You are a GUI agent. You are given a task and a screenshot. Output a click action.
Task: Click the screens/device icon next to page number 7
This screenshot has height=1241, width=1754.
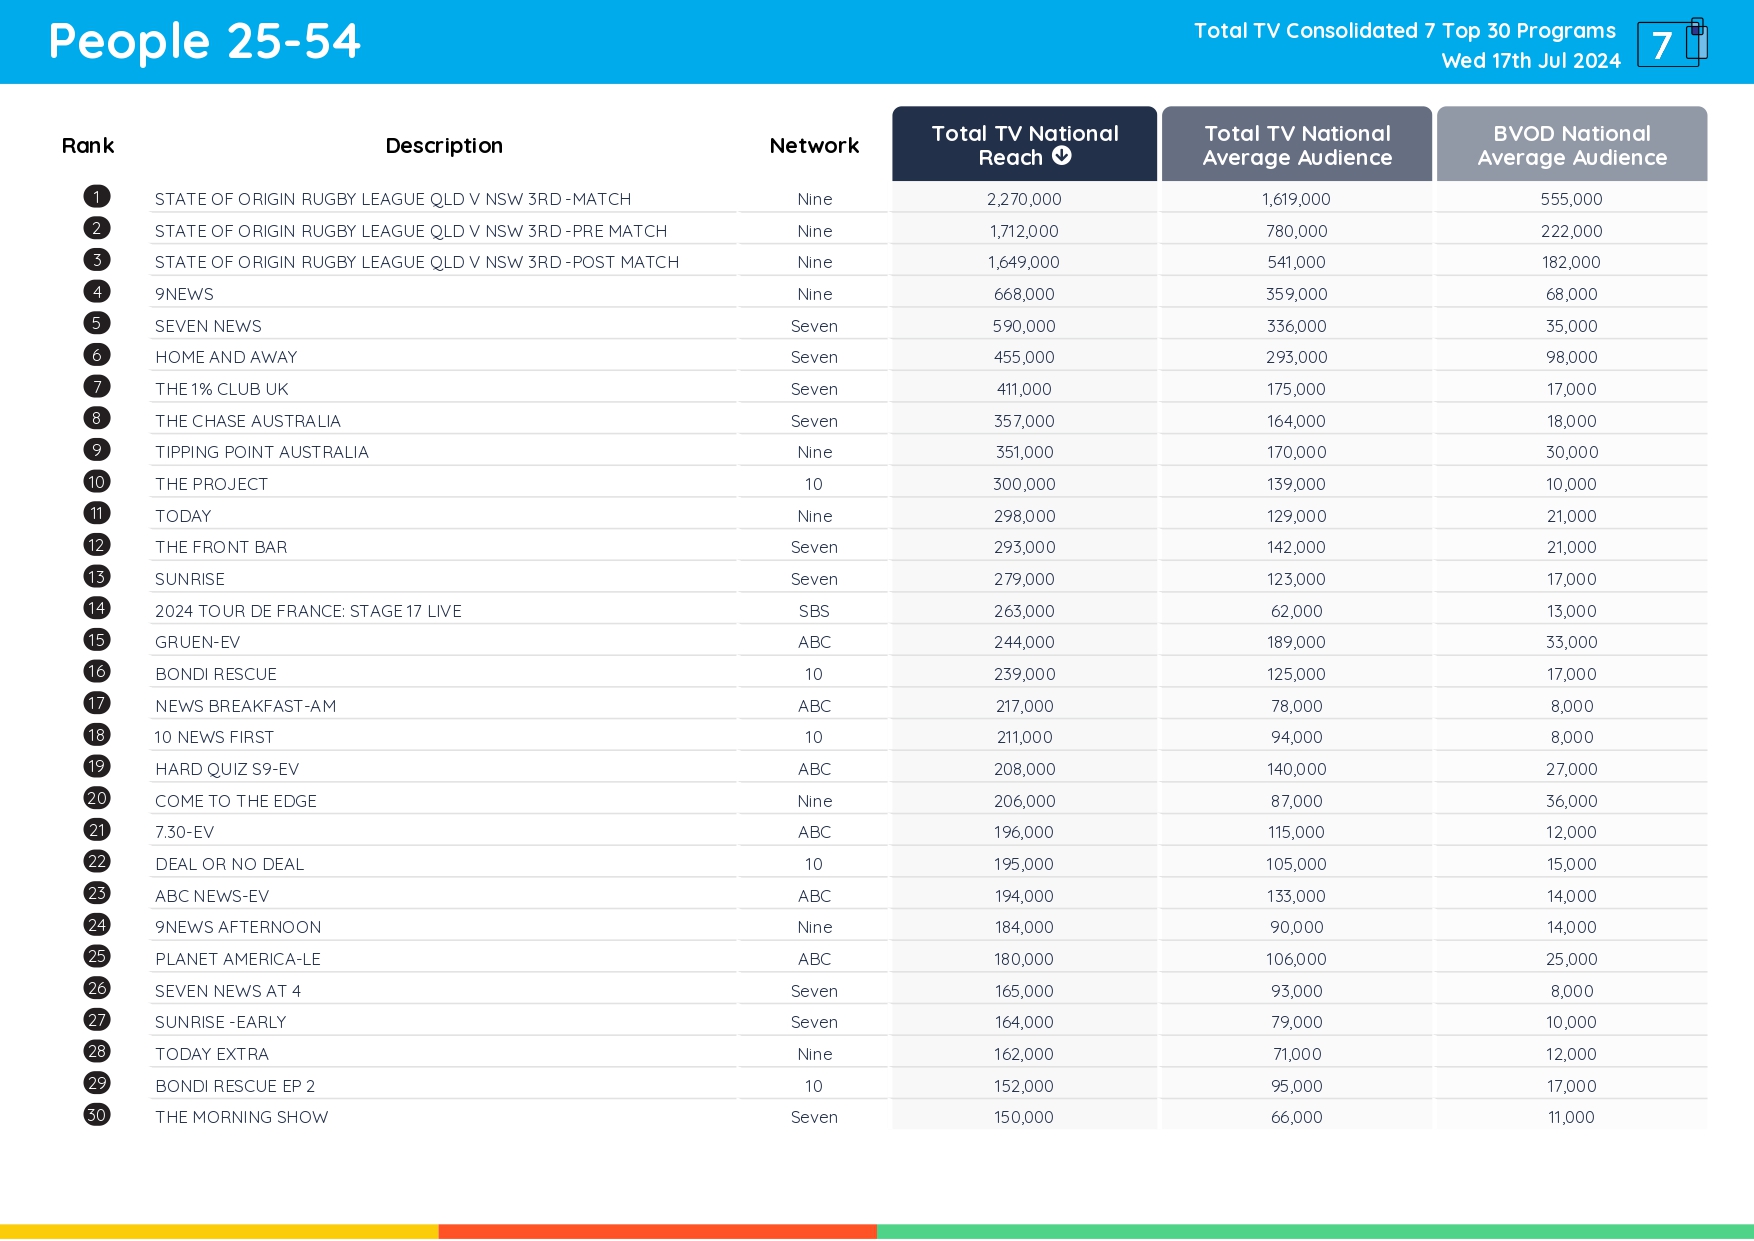[1695, 42]
